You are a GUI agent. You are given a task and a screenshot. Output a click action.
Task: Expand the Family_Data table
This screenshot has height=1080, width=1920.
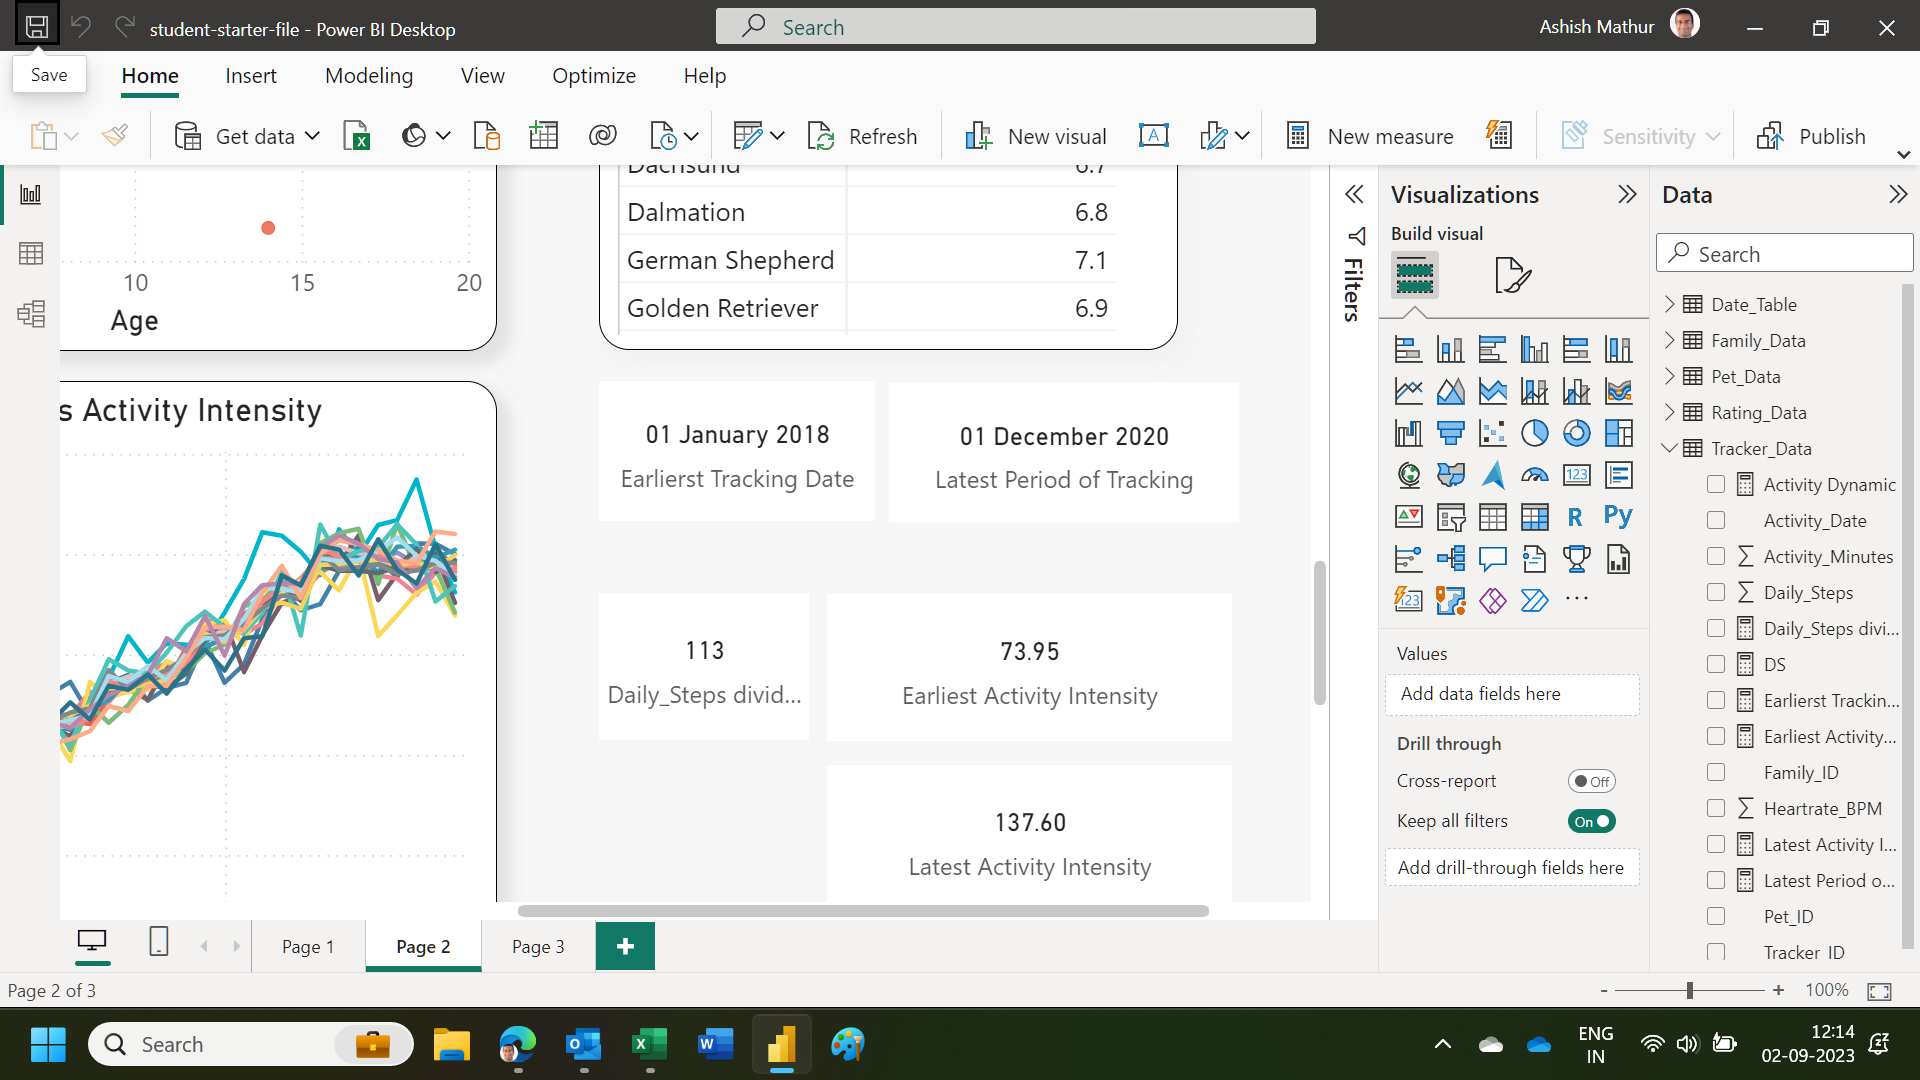point(1669,340)
